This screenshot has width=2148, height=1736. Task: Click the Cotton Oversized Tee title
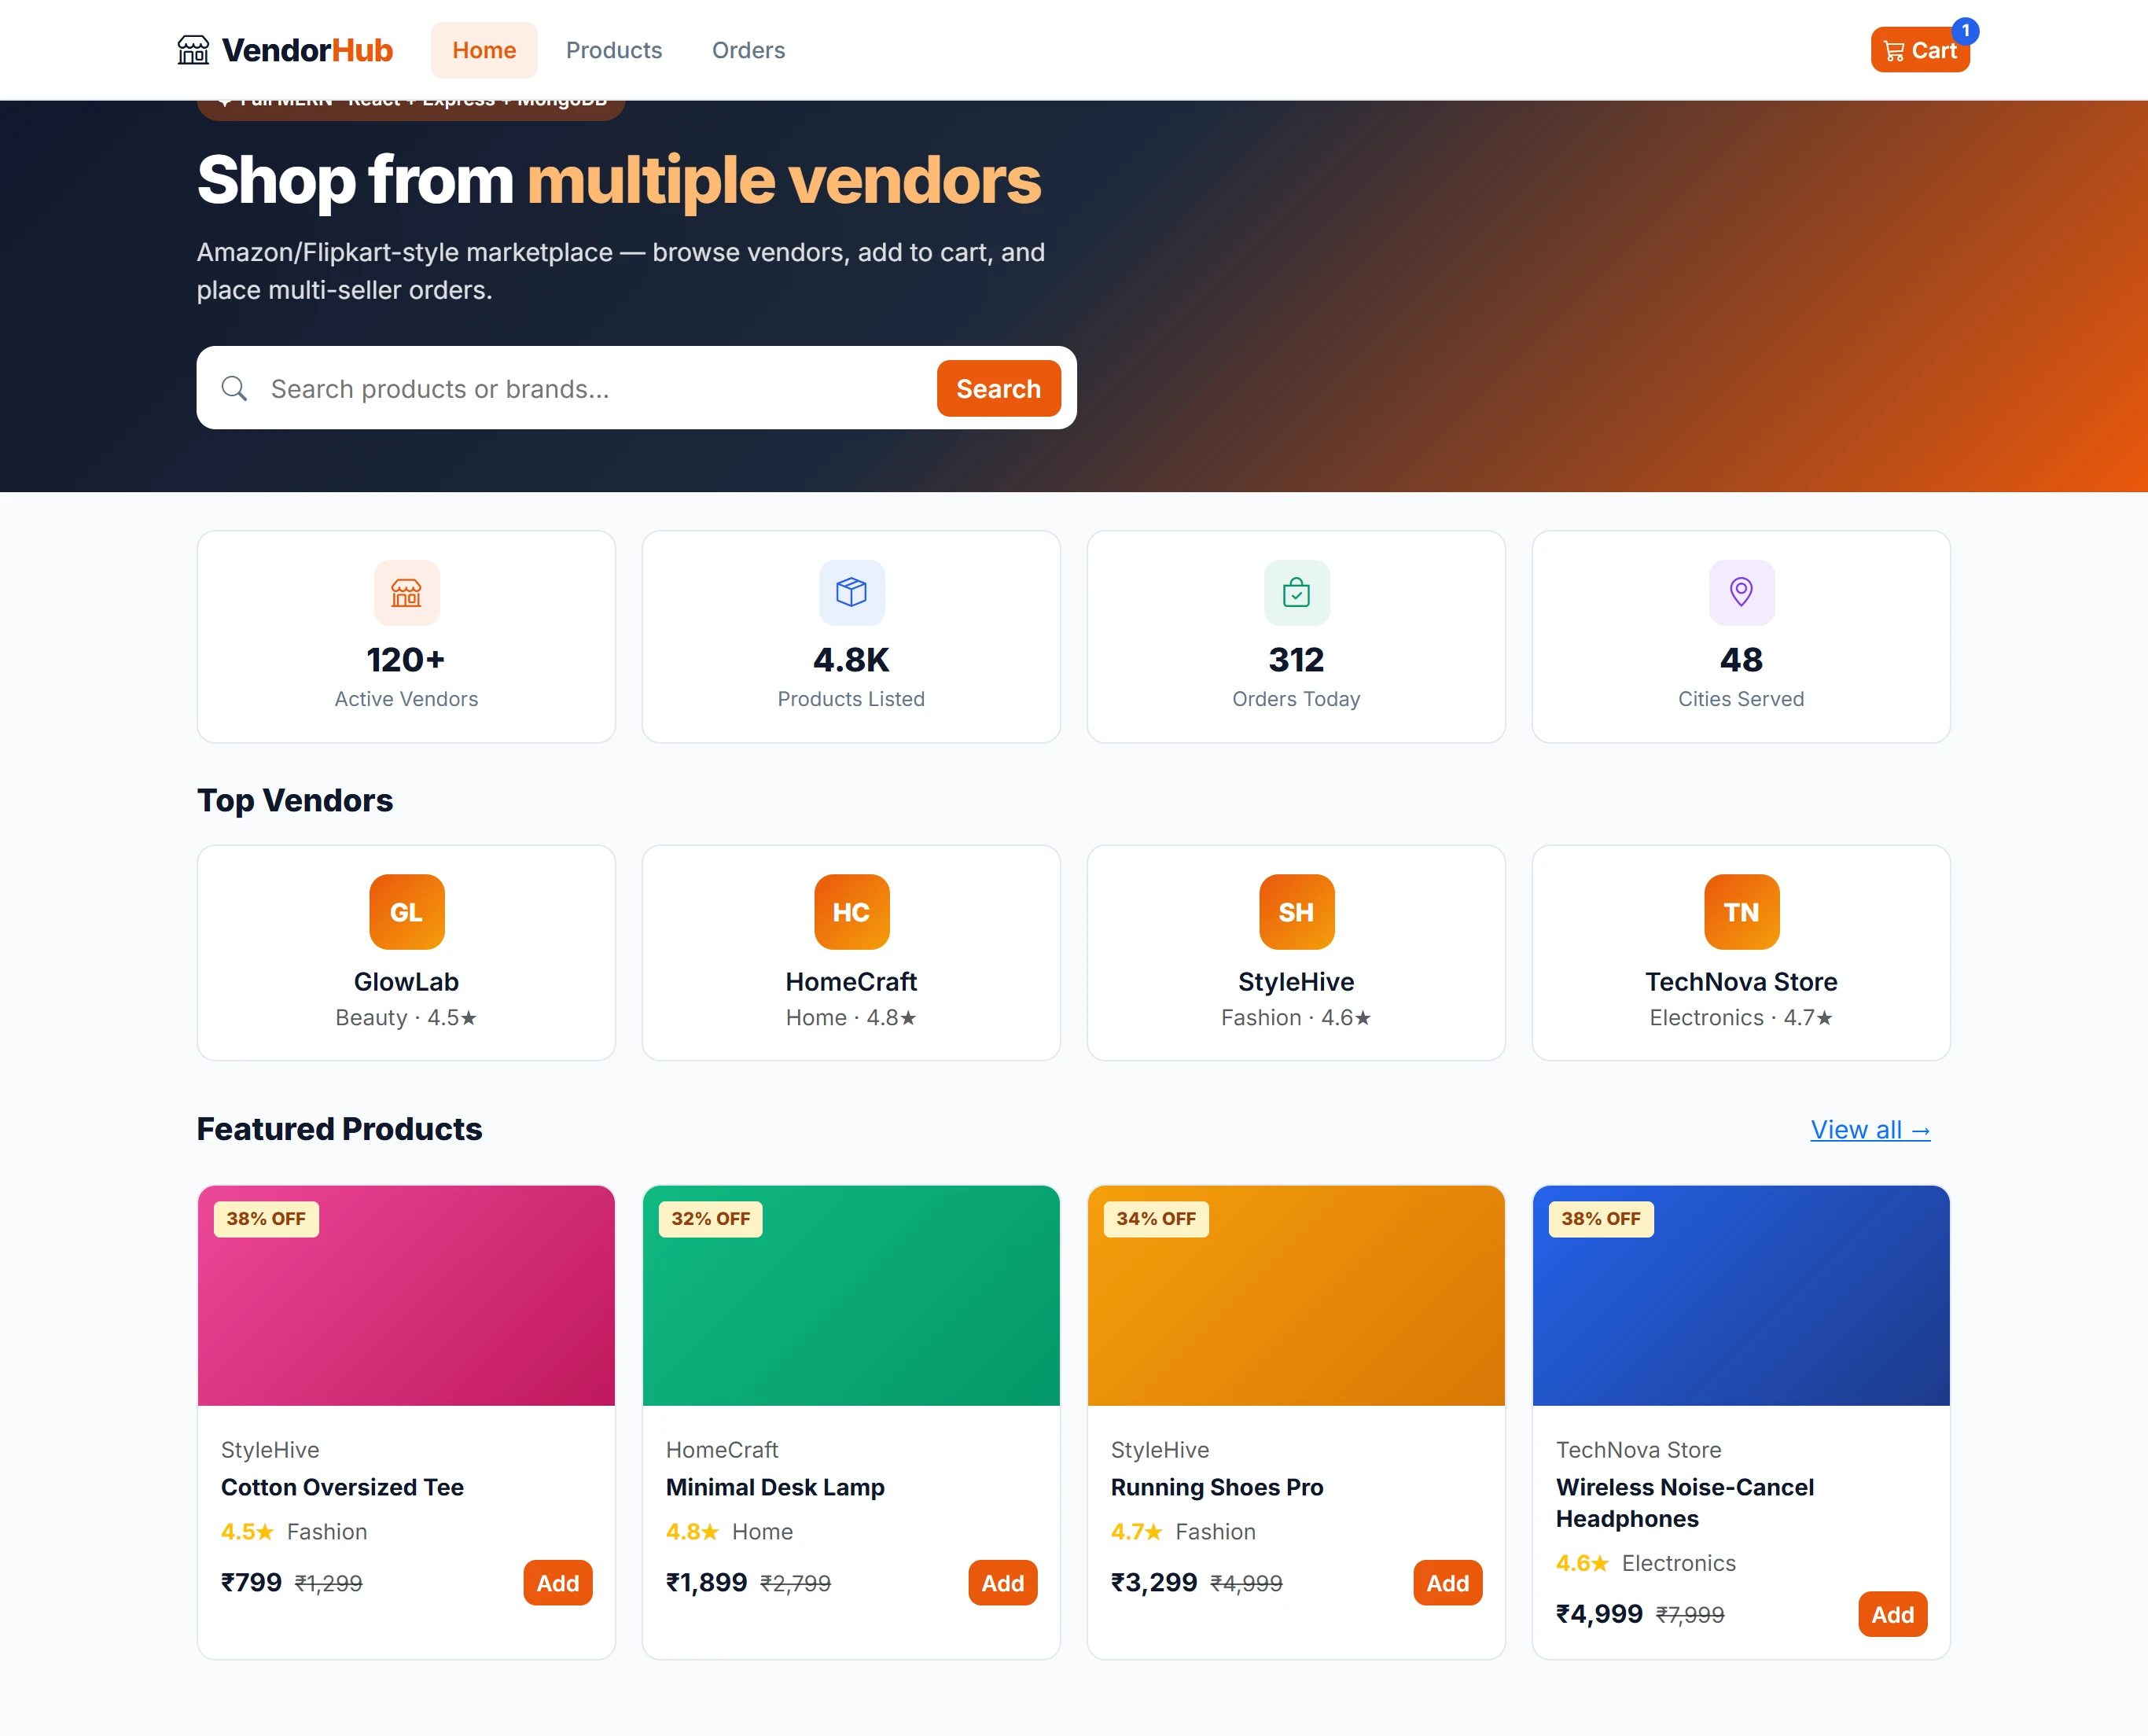pos(342,1487)
